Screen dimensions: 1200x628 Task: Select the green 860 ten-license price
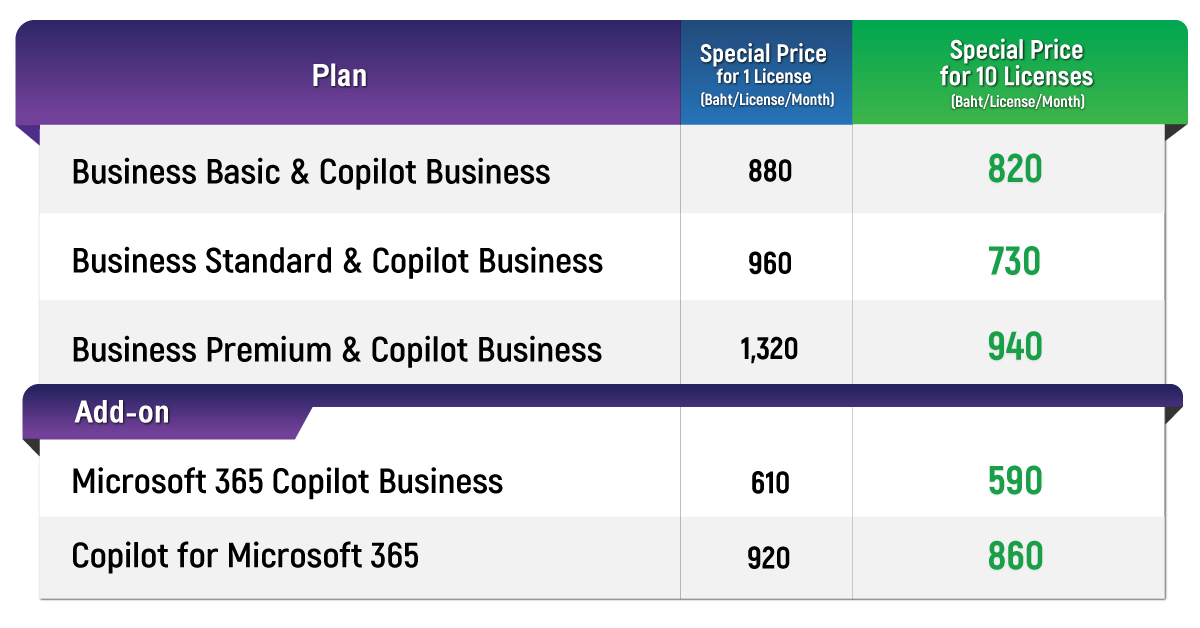[x=1015, y=556]
